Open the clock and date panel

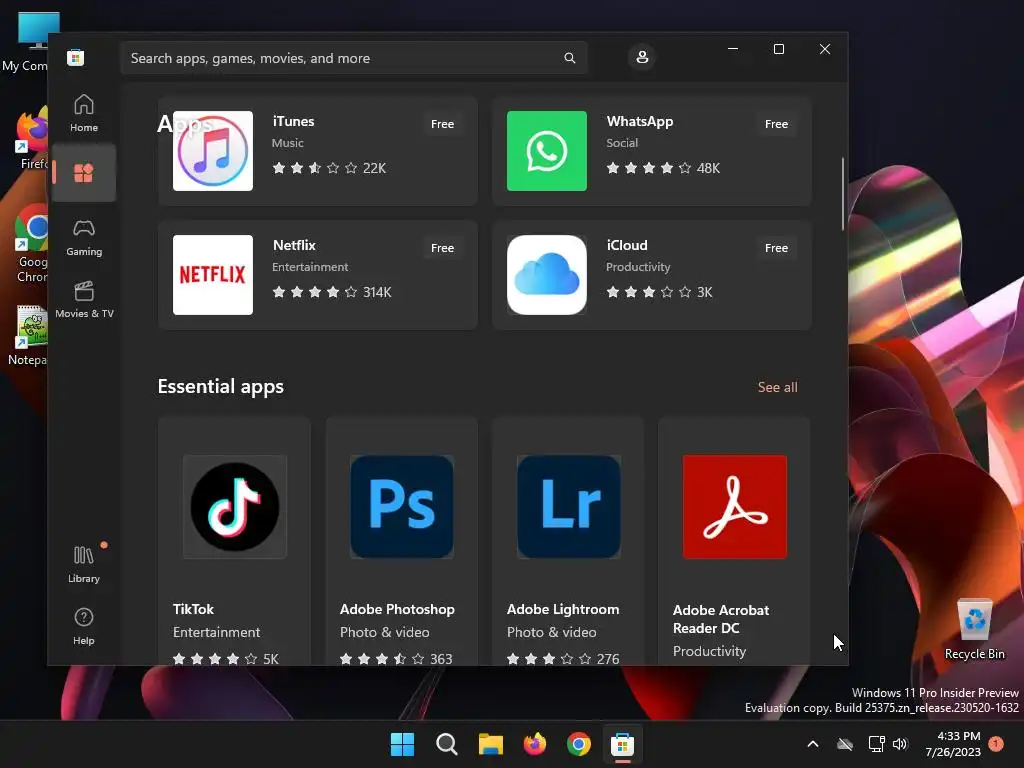(953, 744)
